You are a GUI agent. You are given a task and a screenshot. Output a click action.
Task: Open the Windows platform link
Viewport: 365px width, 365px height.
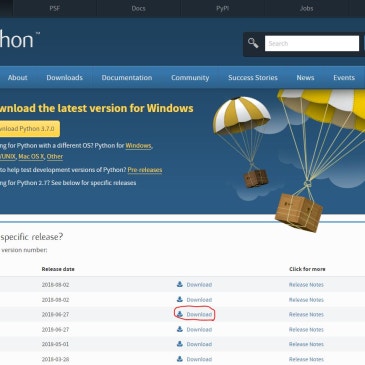pos(138,146)
